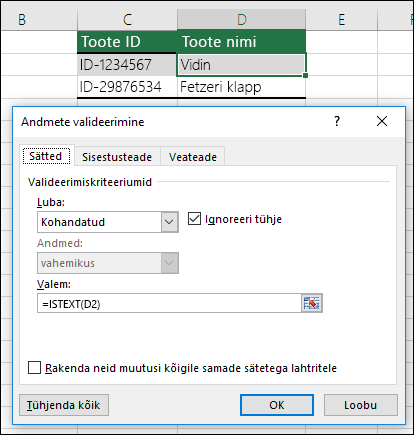
Task: Open the Luba dropdown showing Kohandatud
Action: [108, 222]
